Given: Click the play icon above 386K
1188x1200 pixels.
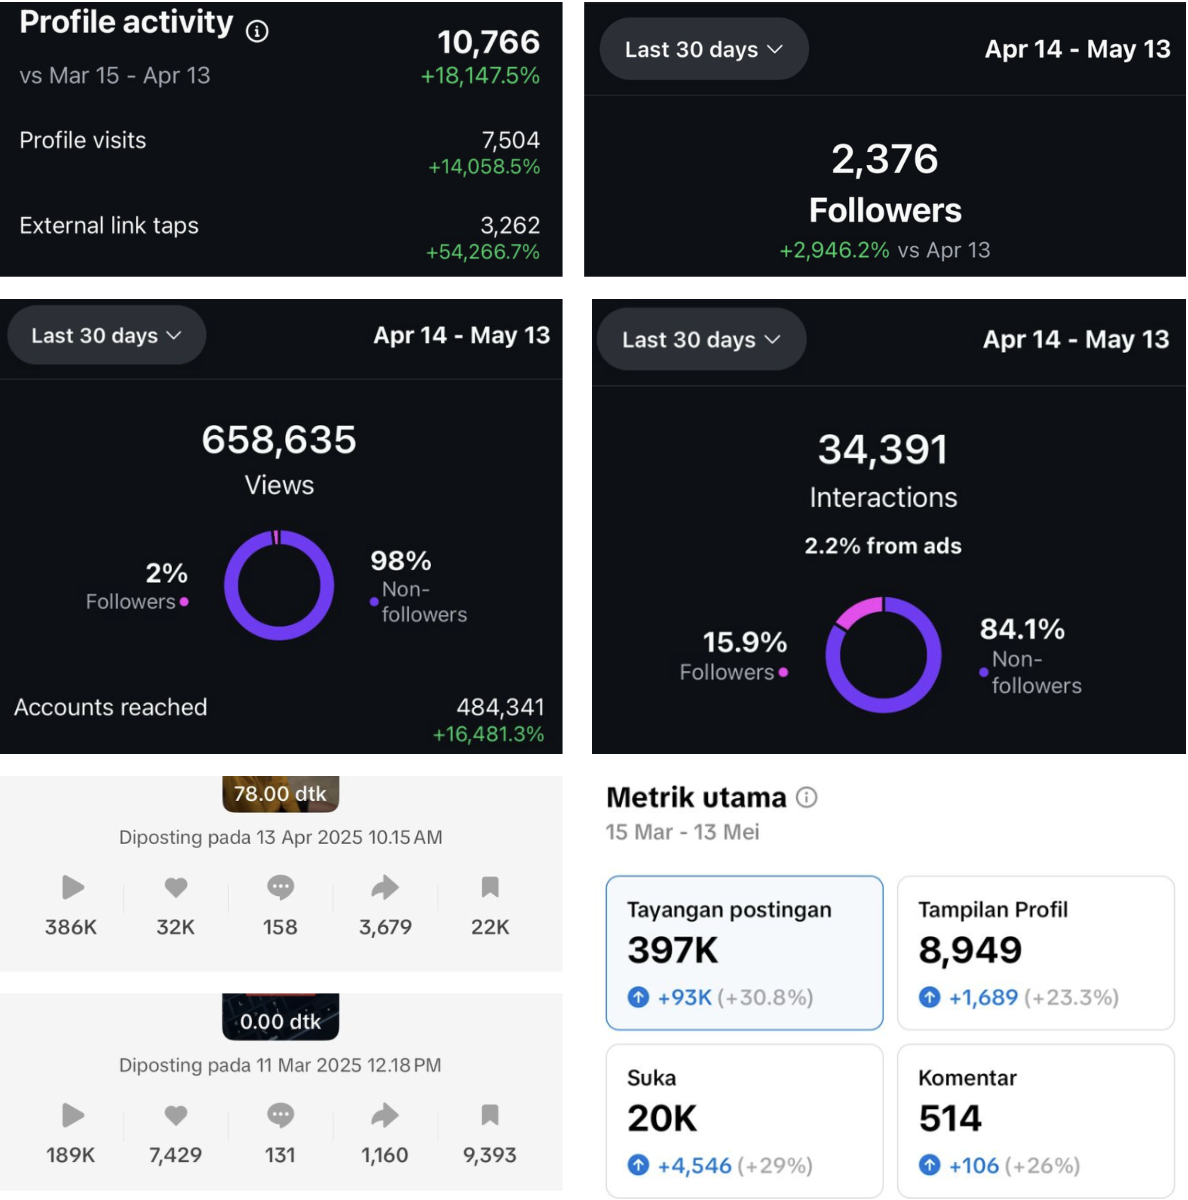Looking at the screenshot, I should (x=72, y=887).
